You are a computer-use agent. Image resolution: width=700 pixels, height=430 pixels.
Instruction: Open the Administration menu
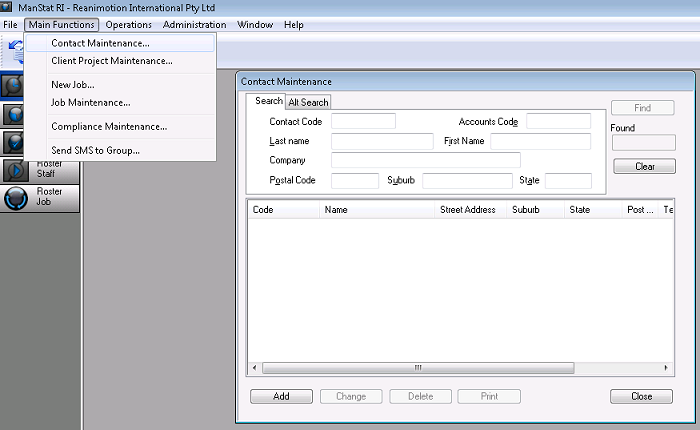tap(194, 24)
